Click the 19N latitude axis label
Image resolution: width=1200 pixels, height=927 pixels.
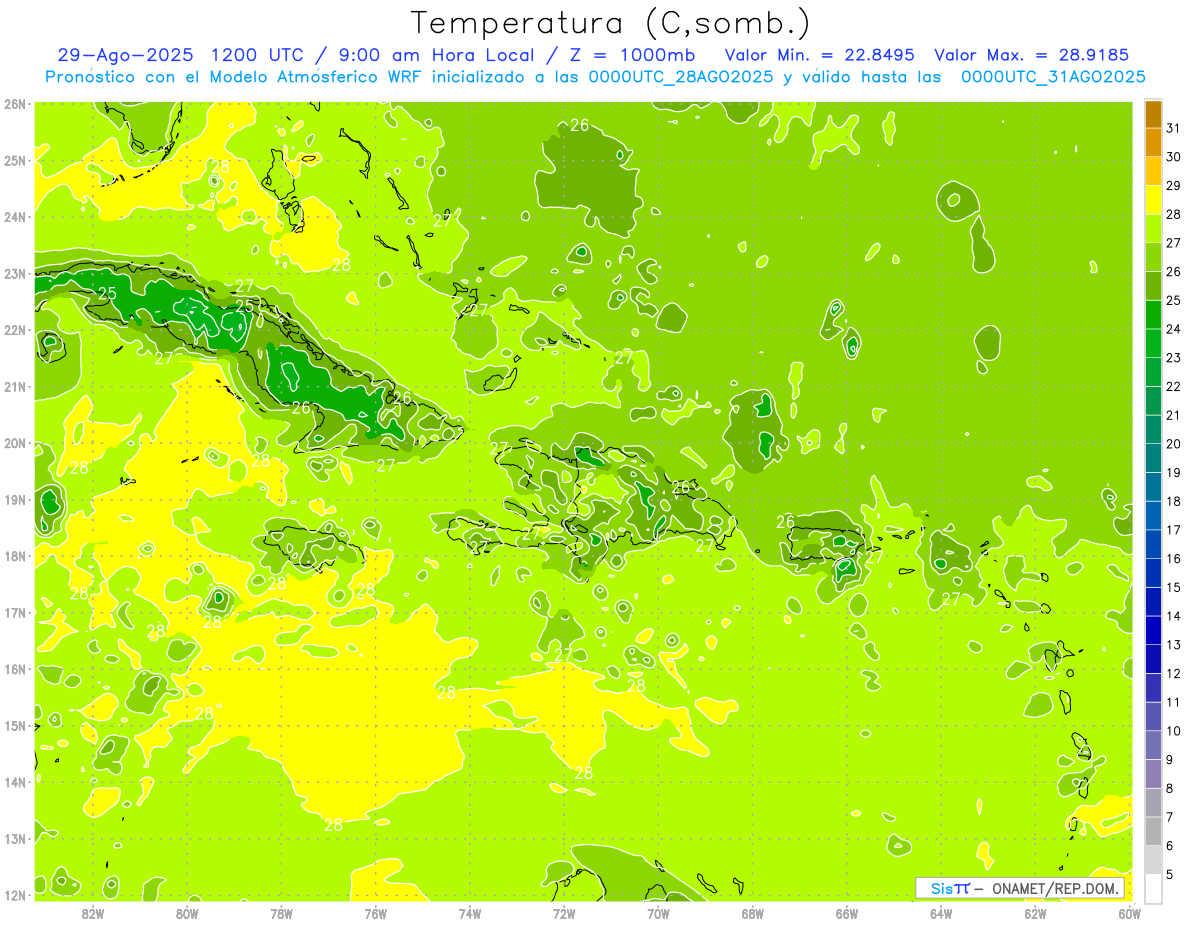point(14,500)
